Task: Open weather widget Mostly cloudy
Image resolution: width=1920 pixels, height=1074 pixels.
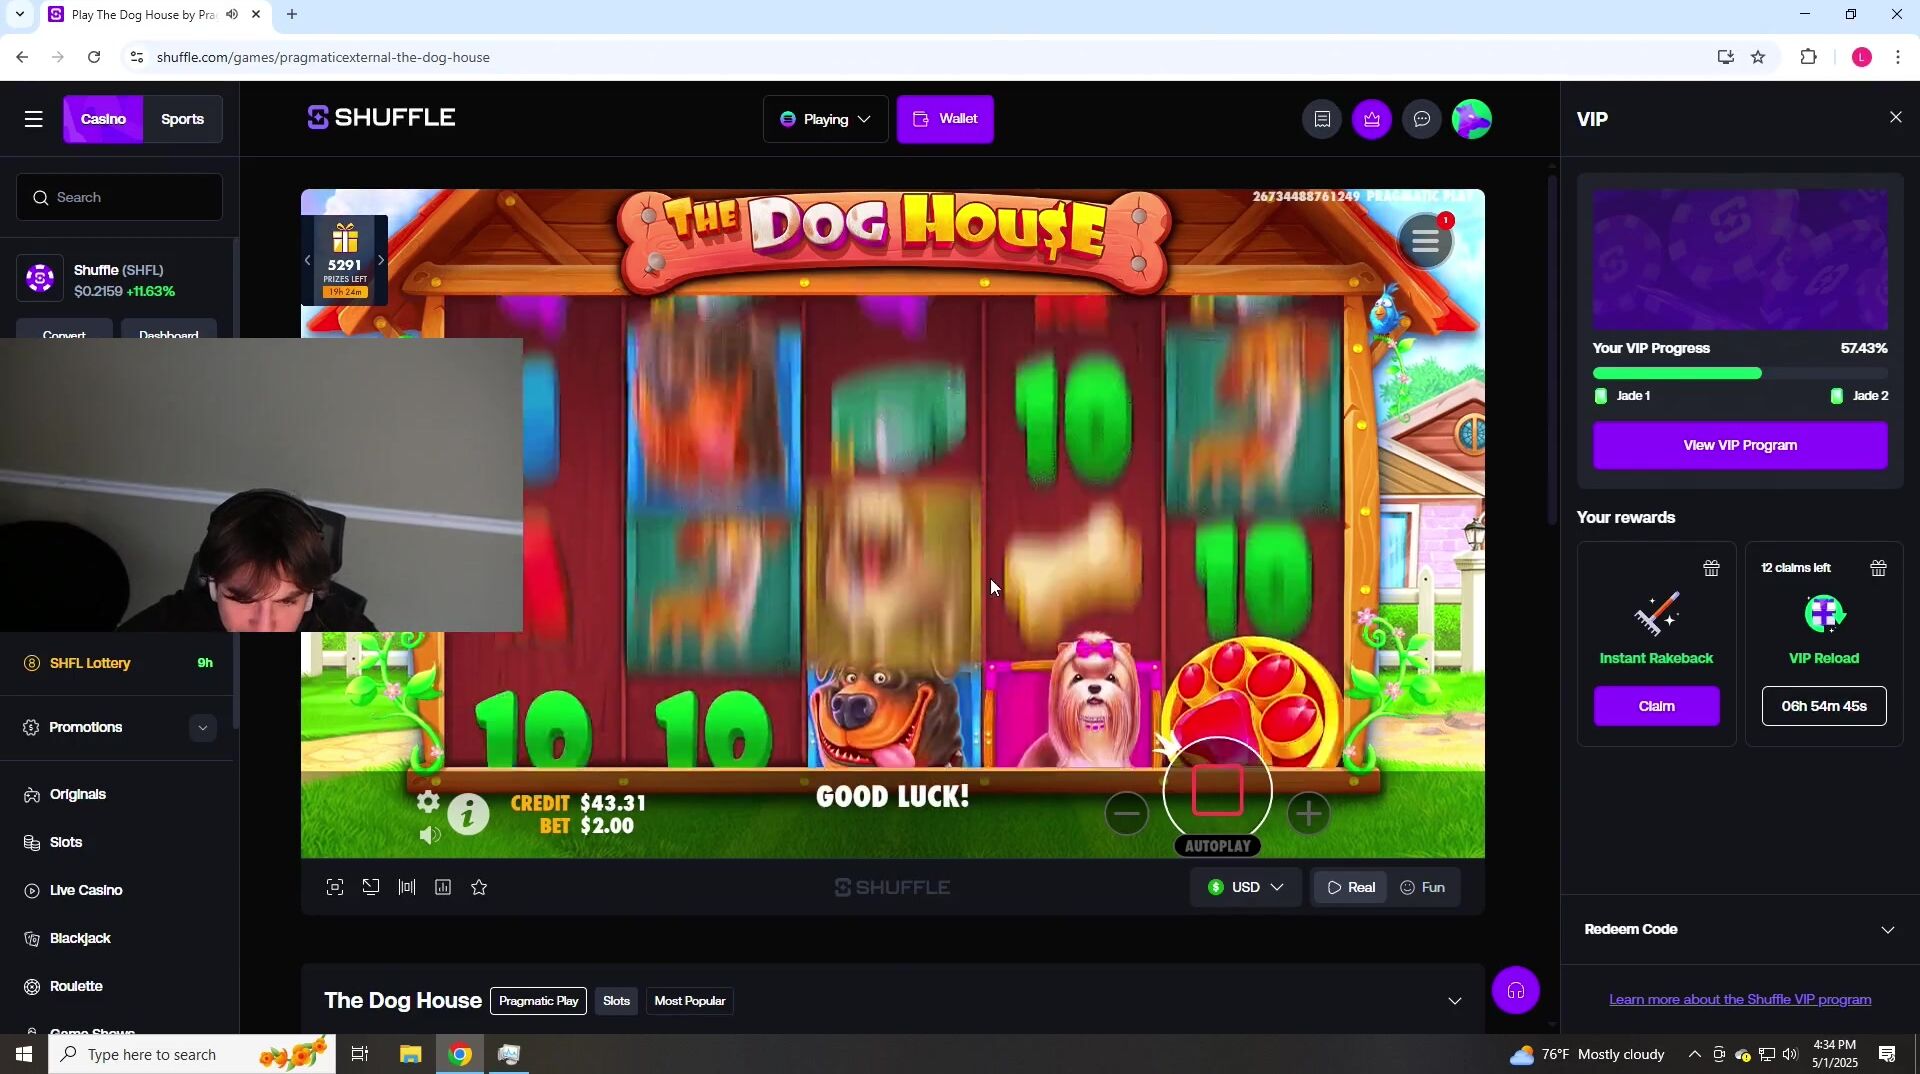Action: pos(1587,1054)
